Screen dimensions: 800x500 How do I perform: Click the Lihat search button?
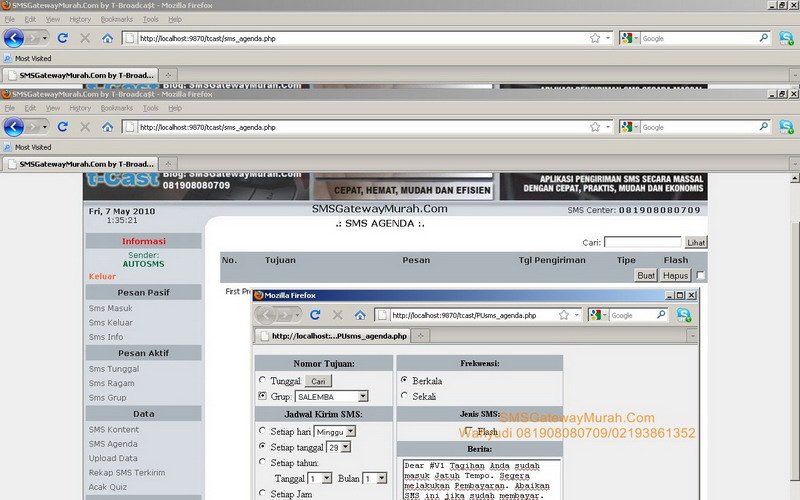pyautogui.click(x=696, y=242)
